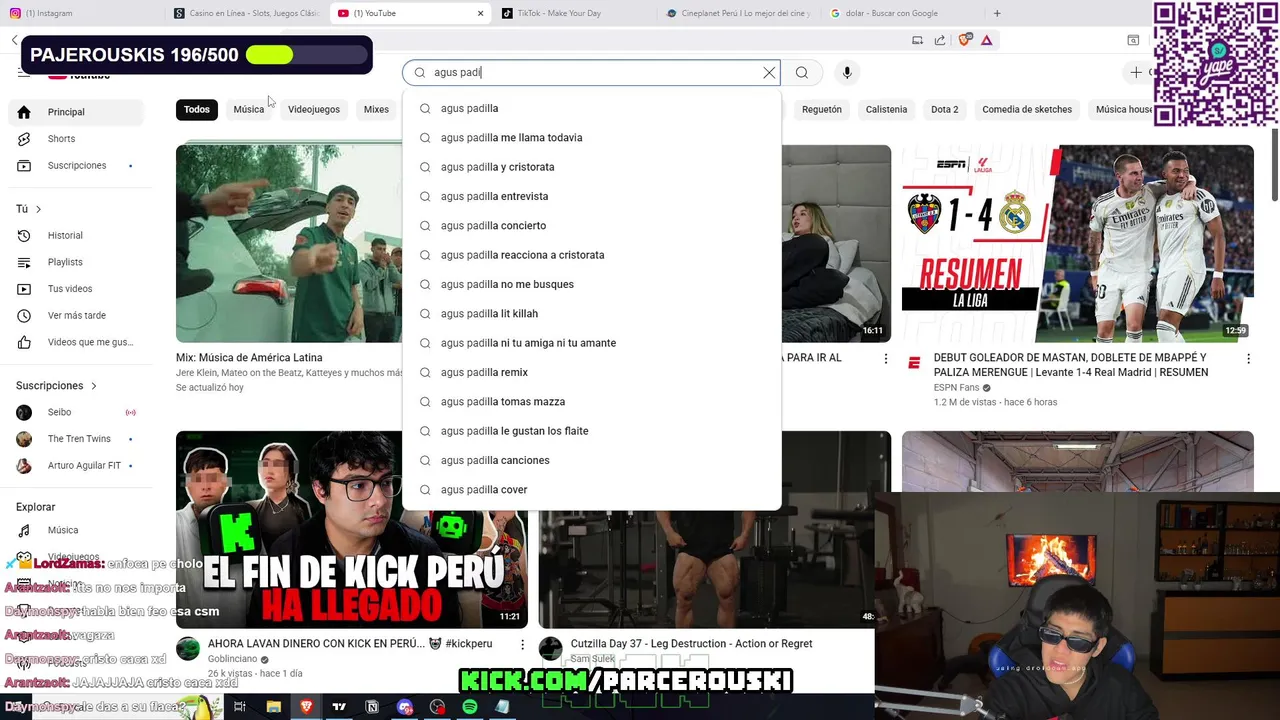Screen dimensions: 1280x720
Task: Select suggestion 'agus padilla canciones'
Action: (592, 460)
